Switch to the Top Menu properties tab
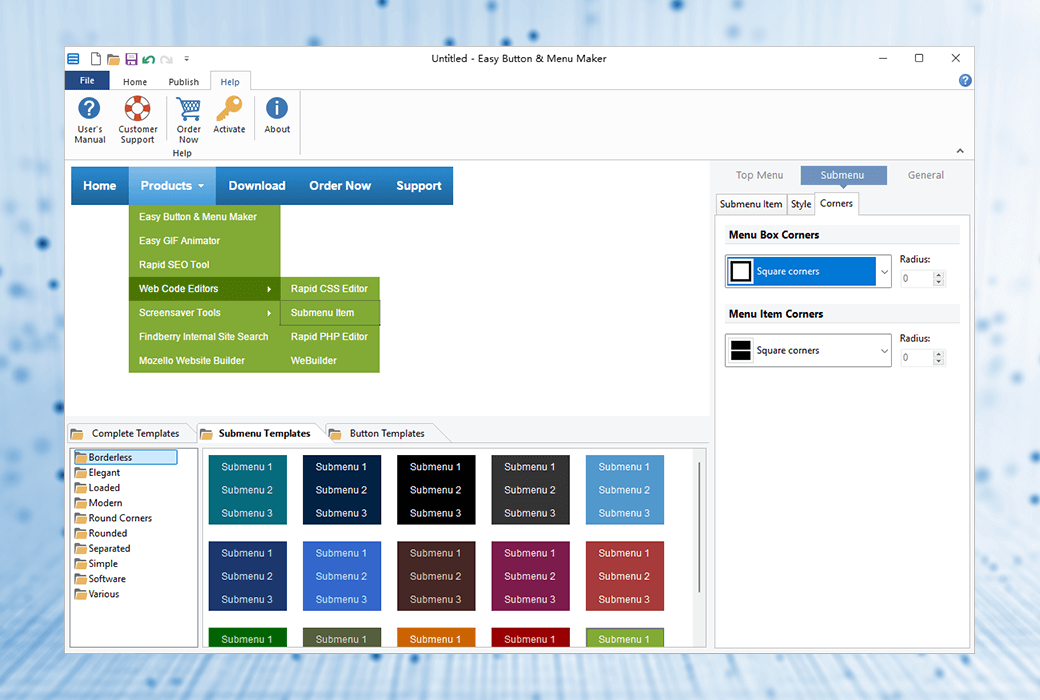The image size is (1040, 700). click(759, 175)
